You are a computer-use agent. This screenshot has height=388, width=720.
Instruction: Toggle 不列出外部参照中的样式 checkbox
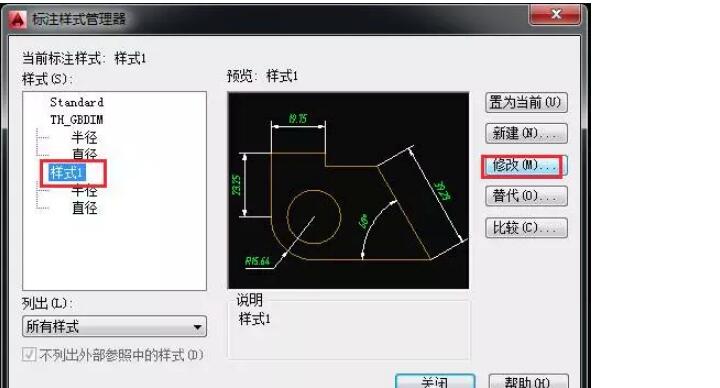(29, 354)
